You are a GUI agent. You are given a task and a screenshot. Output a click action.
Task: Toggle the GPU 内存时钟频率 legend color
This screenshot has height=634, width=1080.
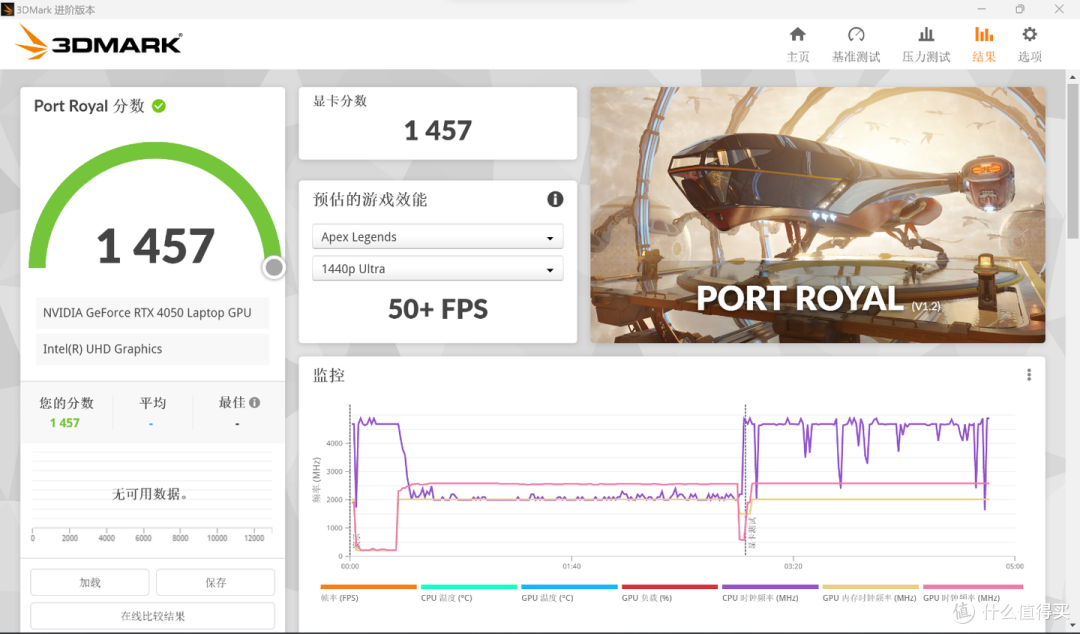click(x=871, y=587)
